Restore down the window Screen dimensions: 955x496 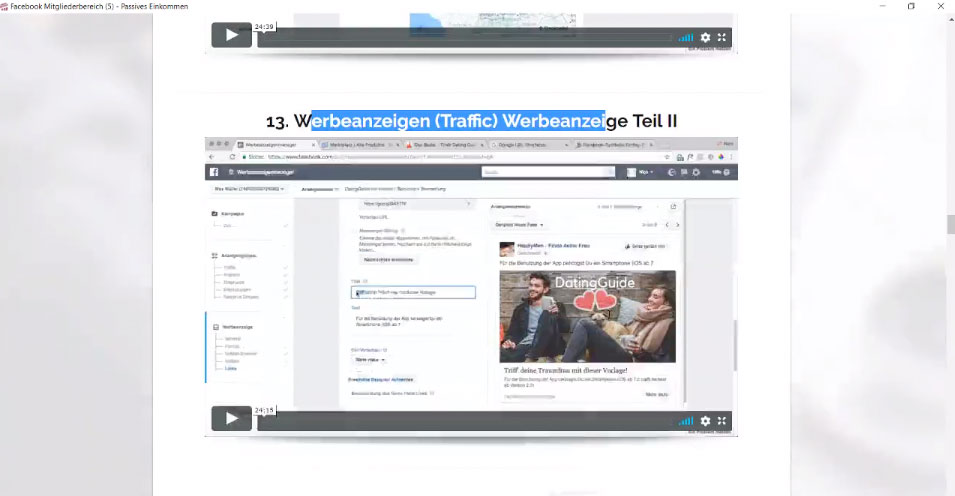click(x=911, y=6)
